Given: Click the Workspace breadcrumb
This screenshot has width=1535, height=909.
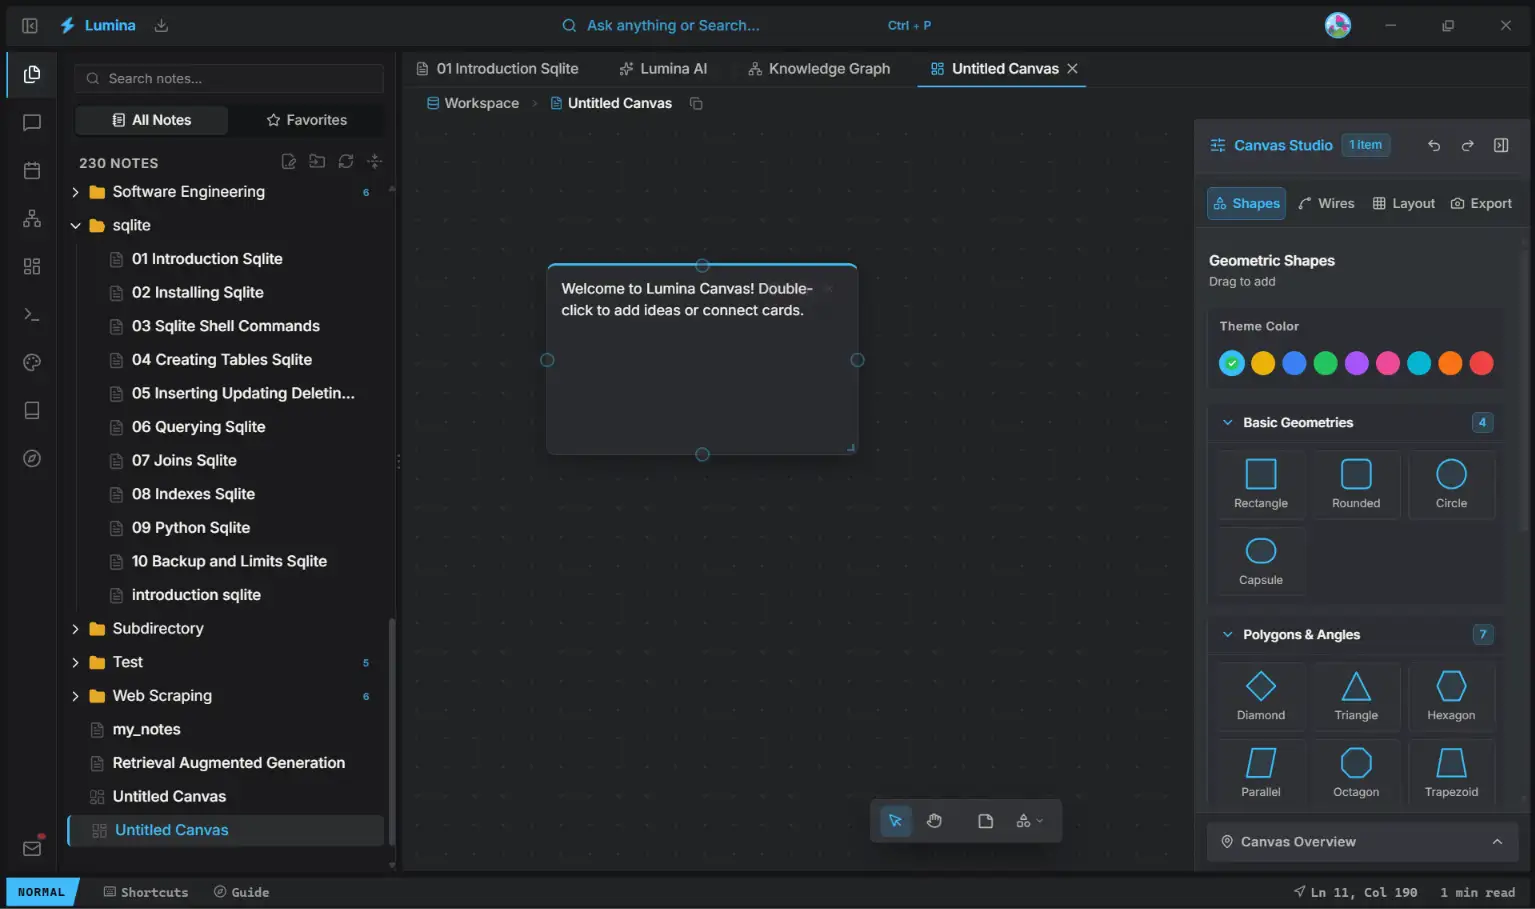Looking at the screenshot, I should coord(473,103).
